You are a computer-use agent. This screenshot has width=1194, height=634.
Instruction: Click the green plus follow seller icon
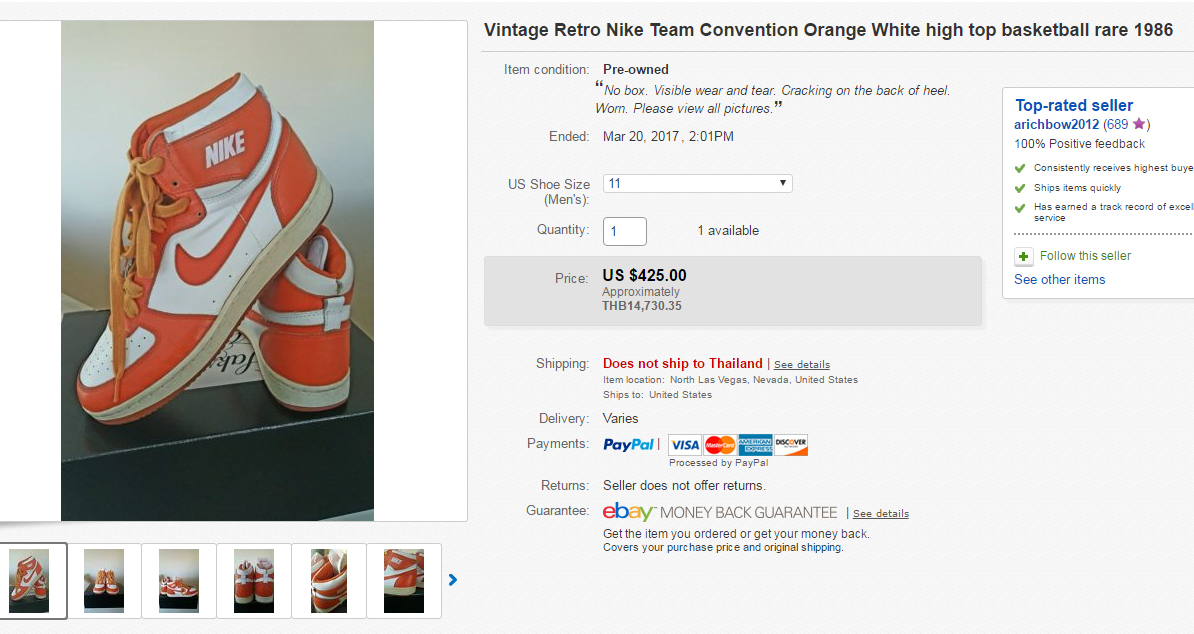[x=1023, y=256]
